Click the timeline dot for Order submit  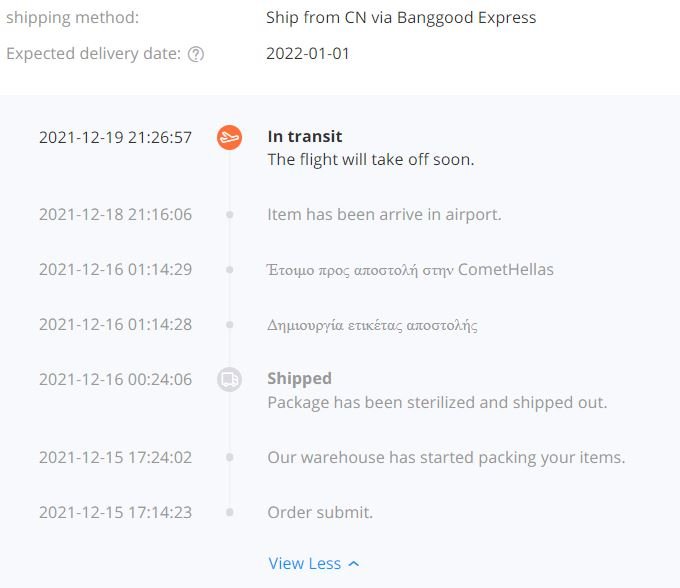(x=230, y=512)
